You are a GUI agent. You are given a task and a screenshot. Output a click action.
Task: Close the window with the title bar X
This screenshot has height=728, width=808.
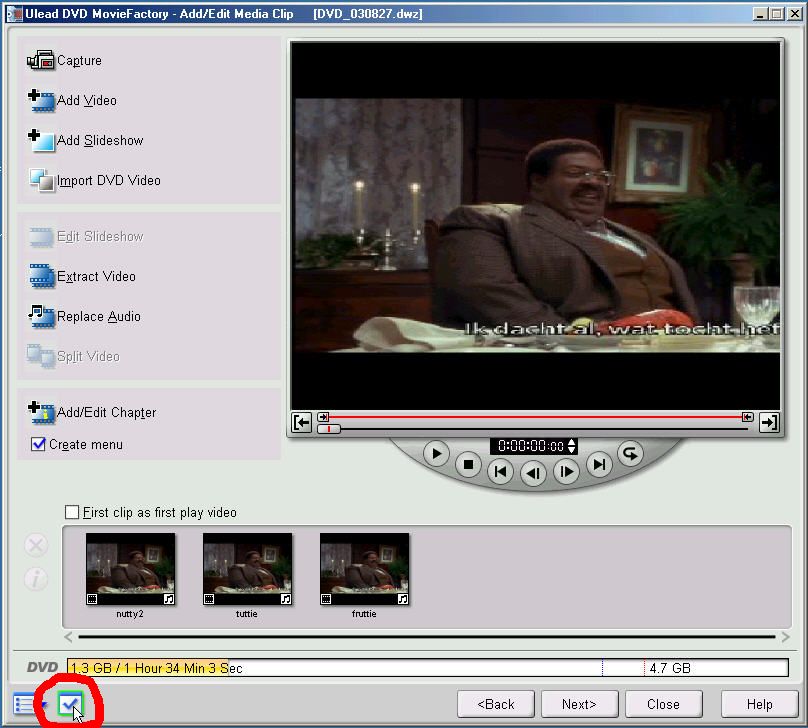795,14
